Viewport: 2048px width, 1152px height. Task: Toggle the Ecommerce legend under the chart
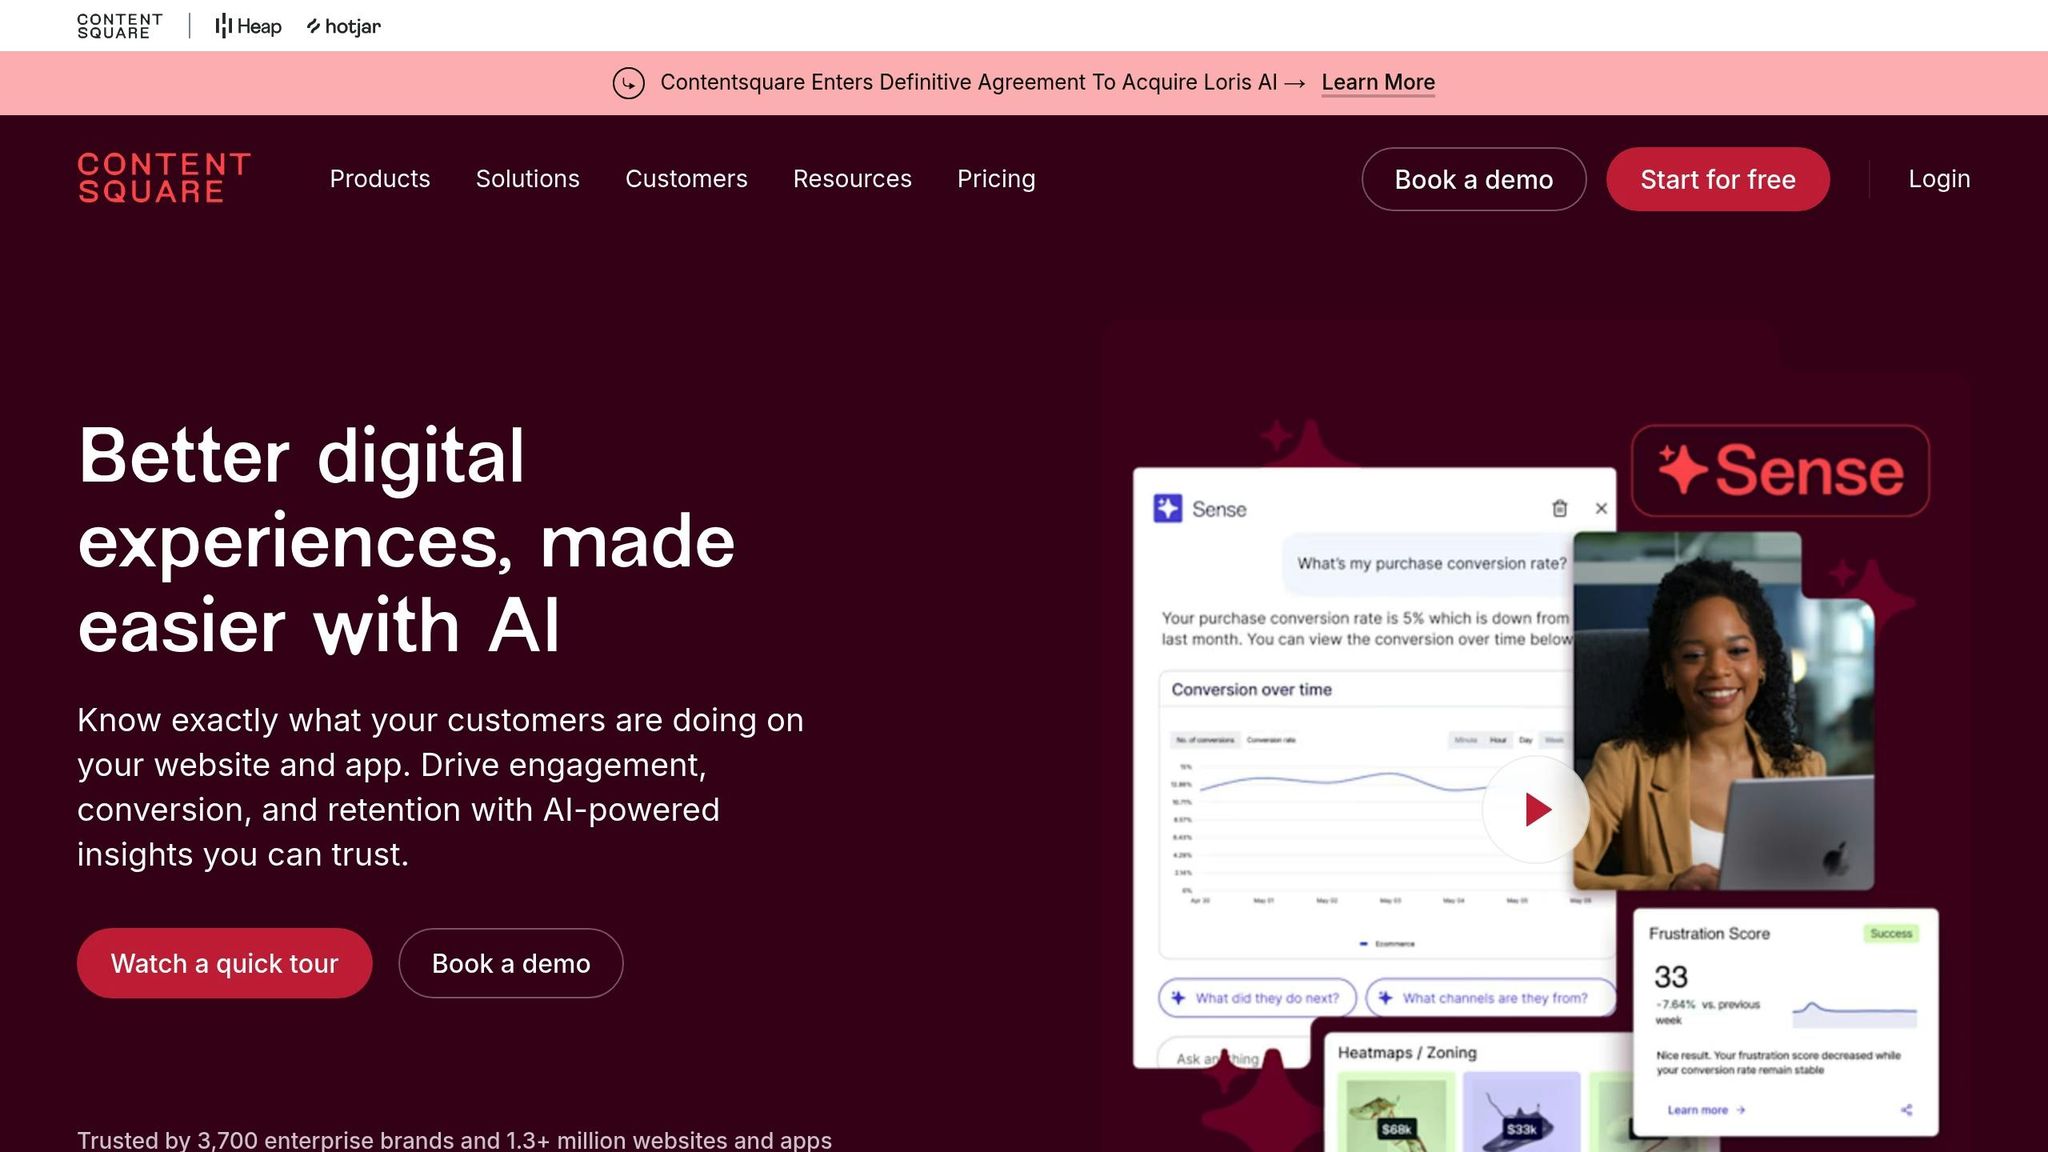tap(1385, 943)
